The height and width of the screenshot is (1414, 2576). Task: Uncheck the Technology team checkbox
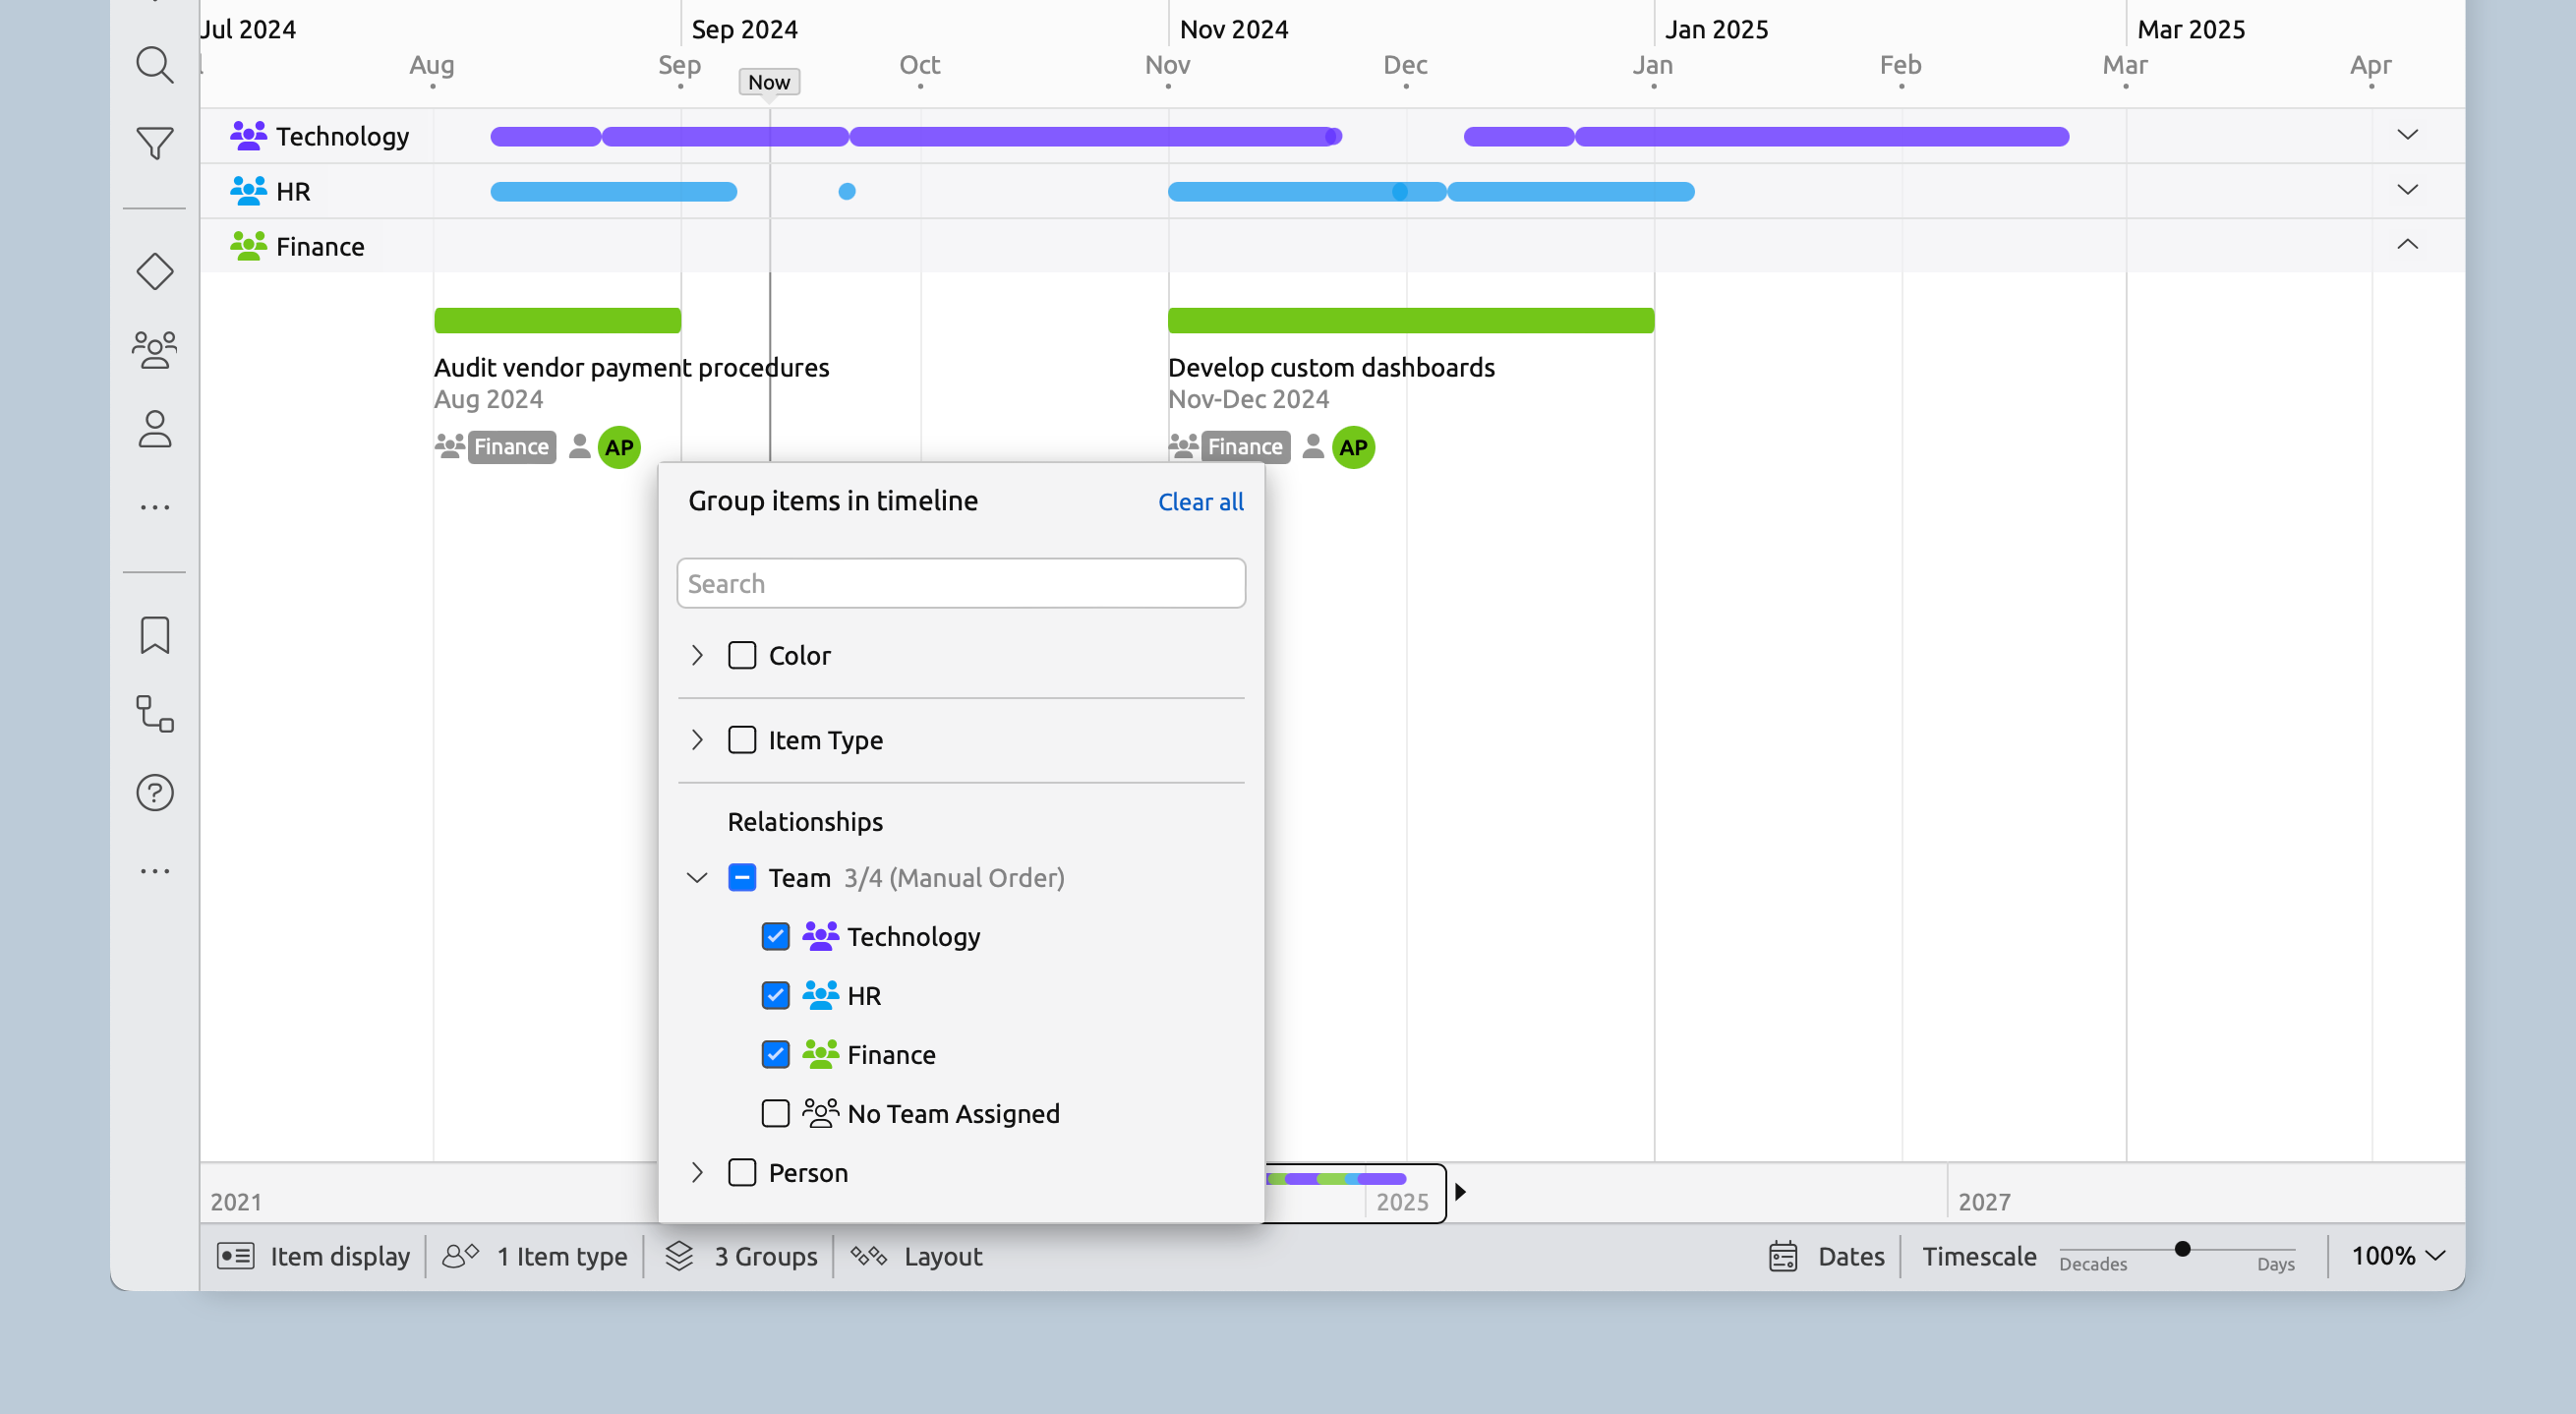776,936
